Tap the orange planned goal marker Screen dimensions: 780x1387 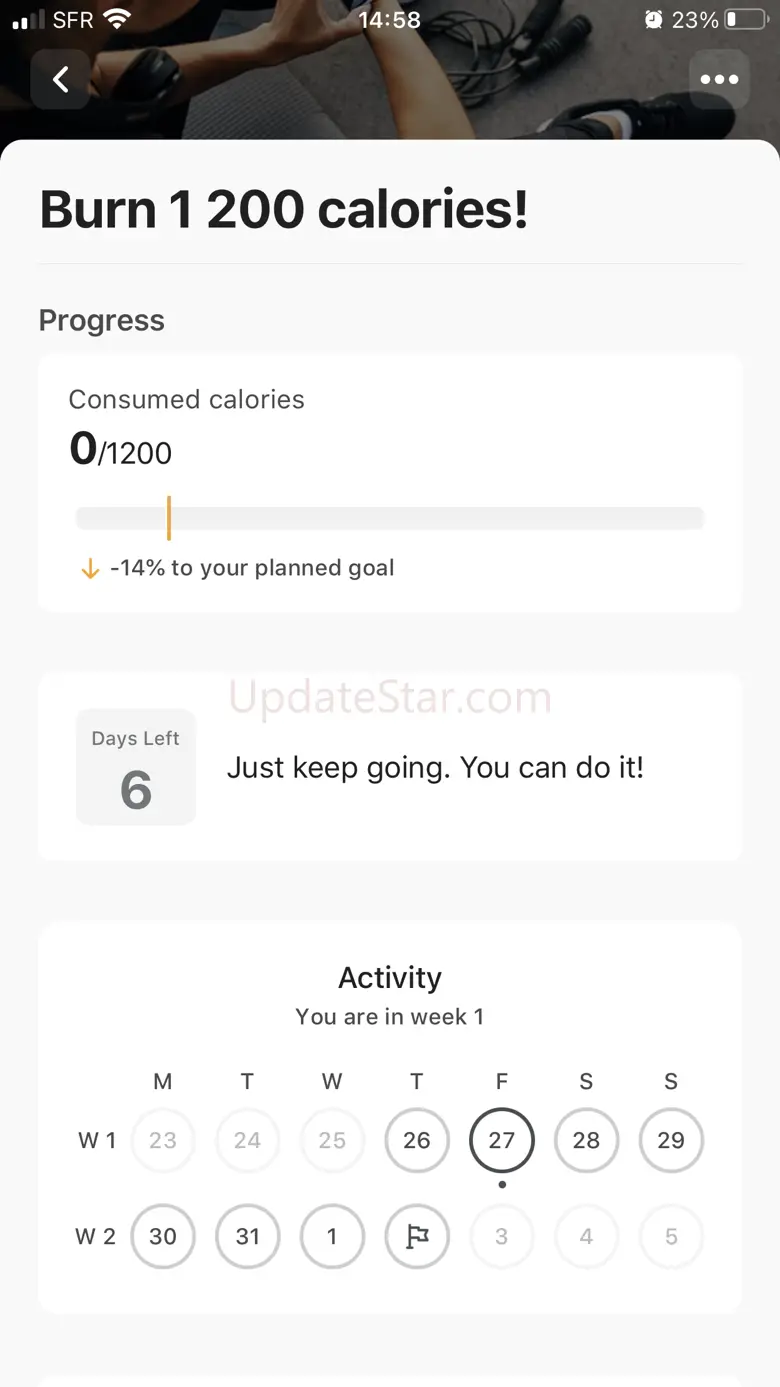tap(169, 518)
